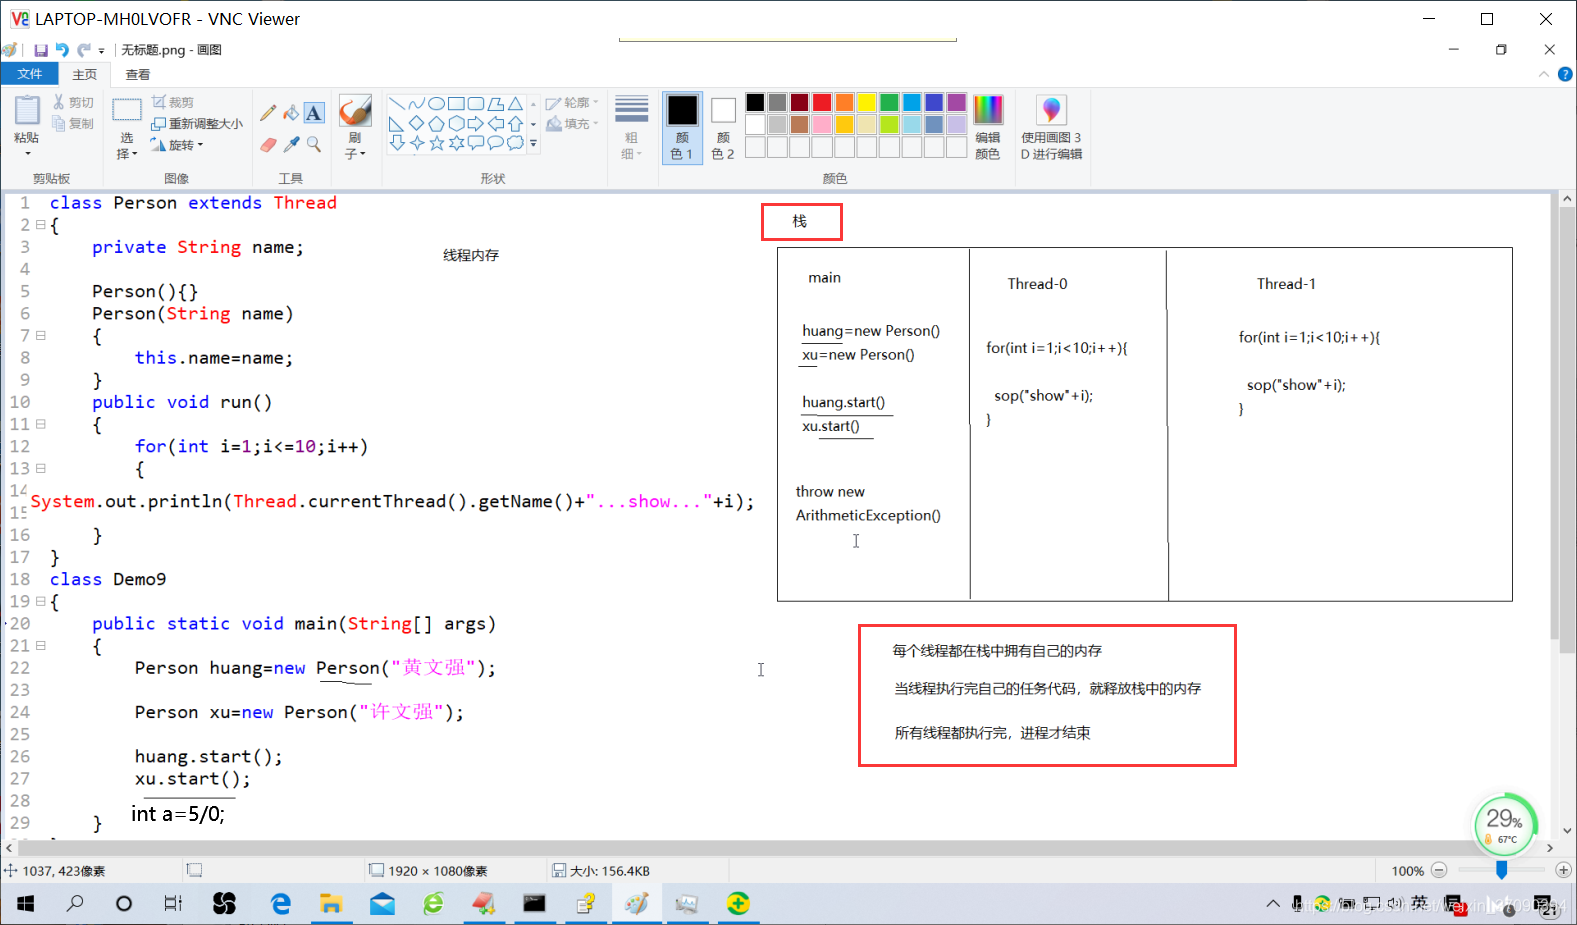Pick the Curve shape
Image resolution: width=1577 pixels, height=925 pixels.
417,104
